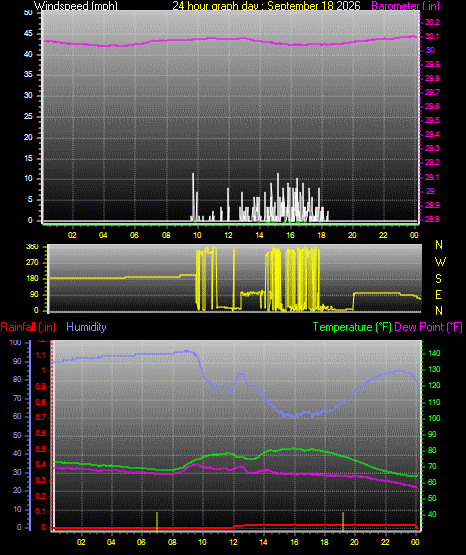Select the bottom 'N' compass label beside 0
466x555 pixels.
coord(439,311)
